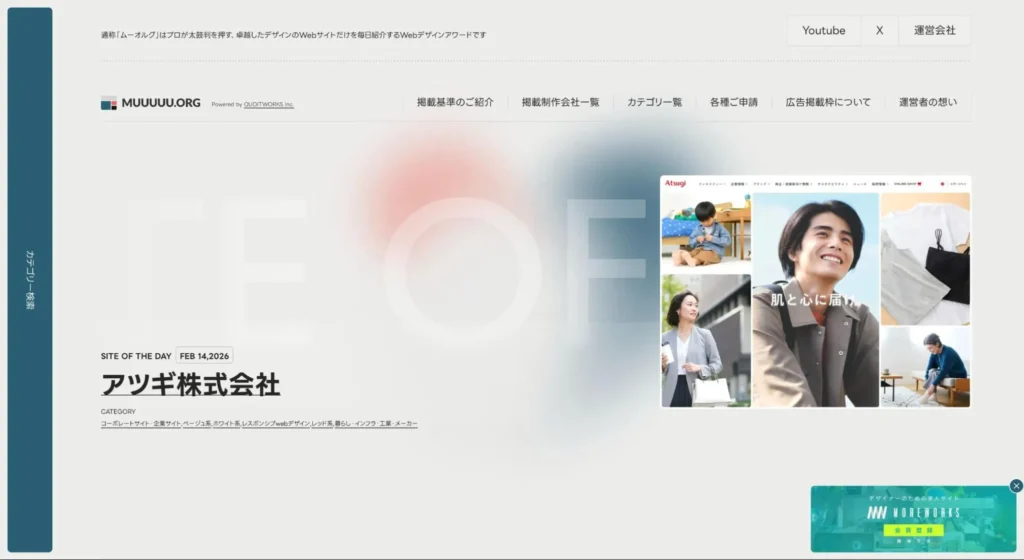The image size is (1024, 560).
Task: Open カテゴリ一覧 menu item
Action: pyautogui.click(x=654, y=102)
